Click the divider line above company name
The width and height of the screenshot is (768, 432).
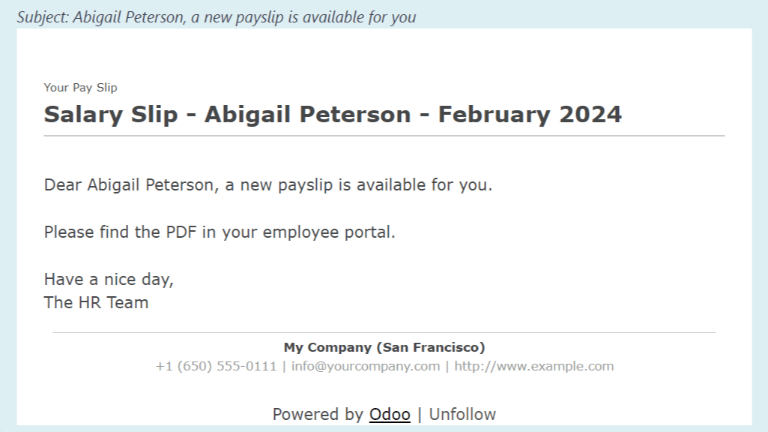[x=384, y=332]
